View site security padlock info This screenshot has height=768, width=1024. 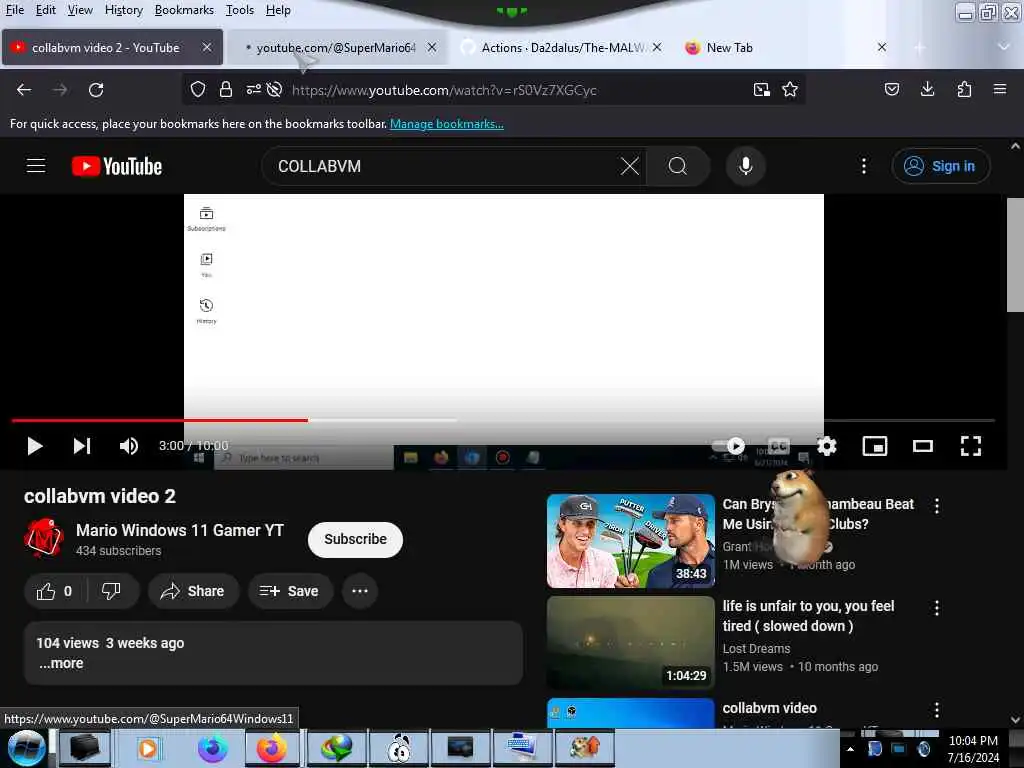(x=225, y=89)
